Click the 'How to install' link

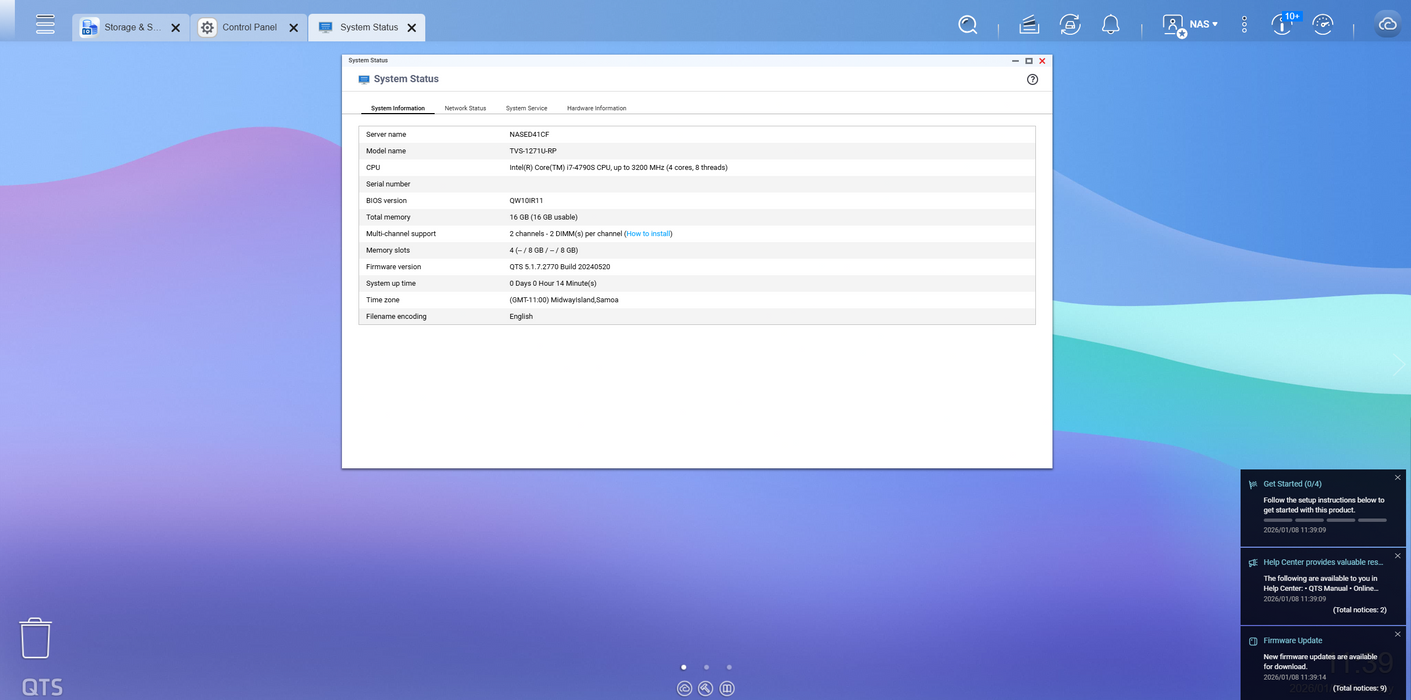coord(648,234)
